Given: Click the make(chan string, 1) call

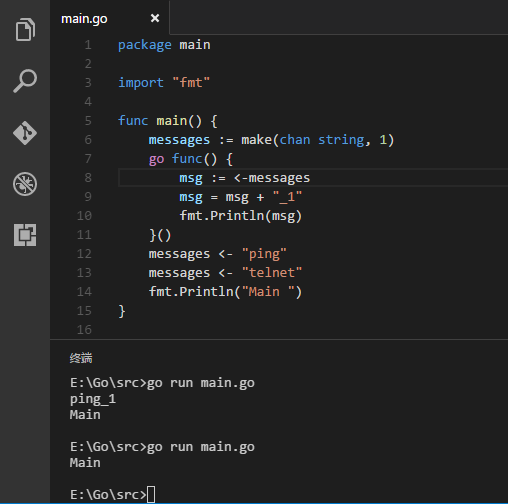Looking at the screenshot, I should pos(318,140).
